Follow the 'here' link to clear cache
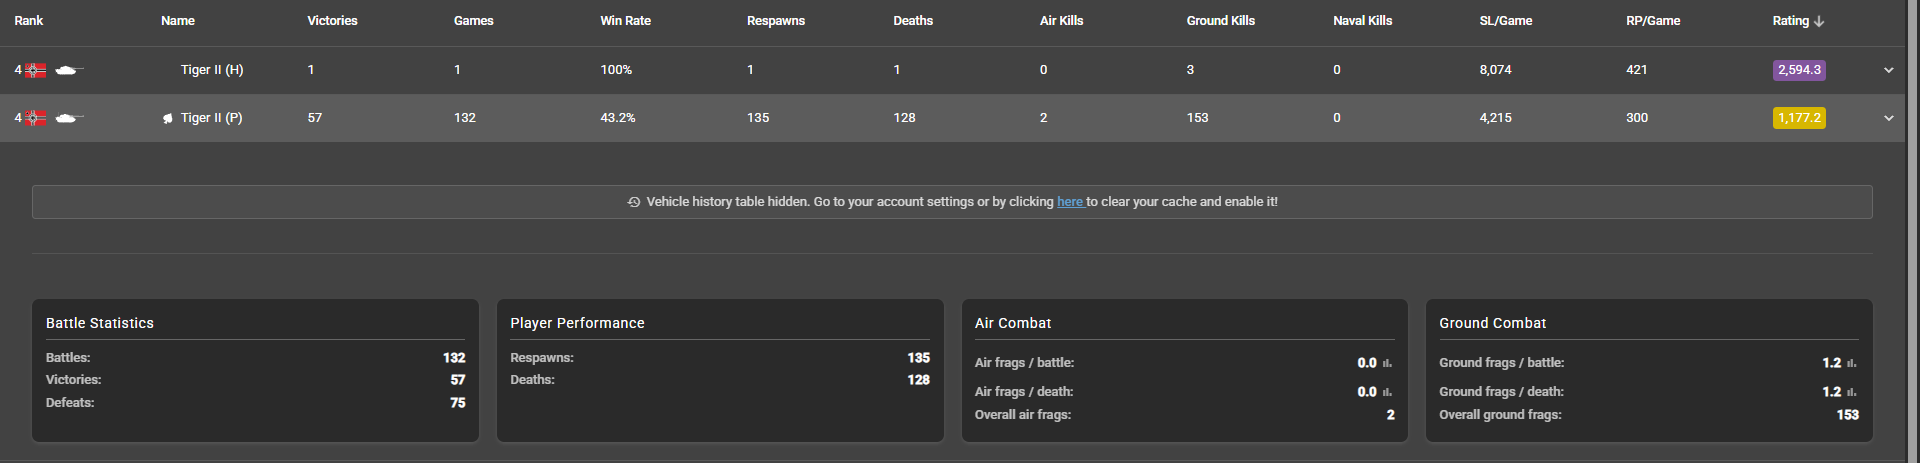This screenshot has width=1920, height=463. pyautogui.click(x=1070, y=202)
